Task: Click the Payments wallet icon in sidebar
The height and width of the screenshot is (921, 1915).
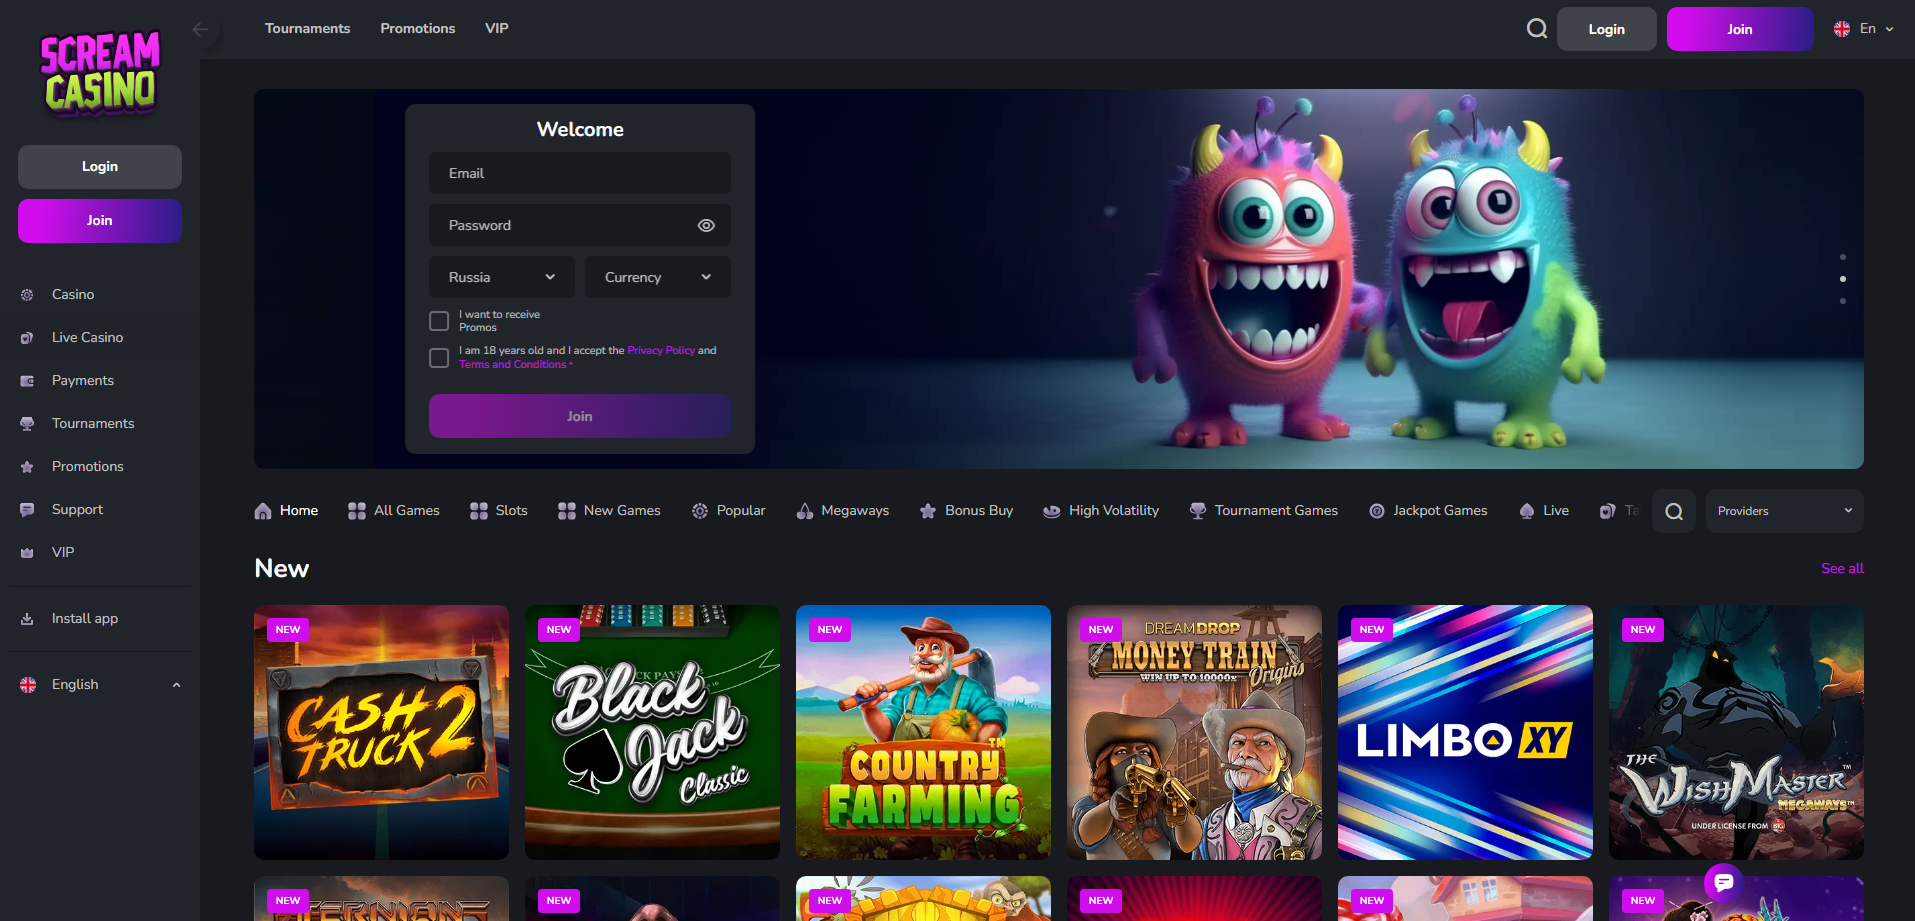Action: pyautogui.click(x=27, y=381)
